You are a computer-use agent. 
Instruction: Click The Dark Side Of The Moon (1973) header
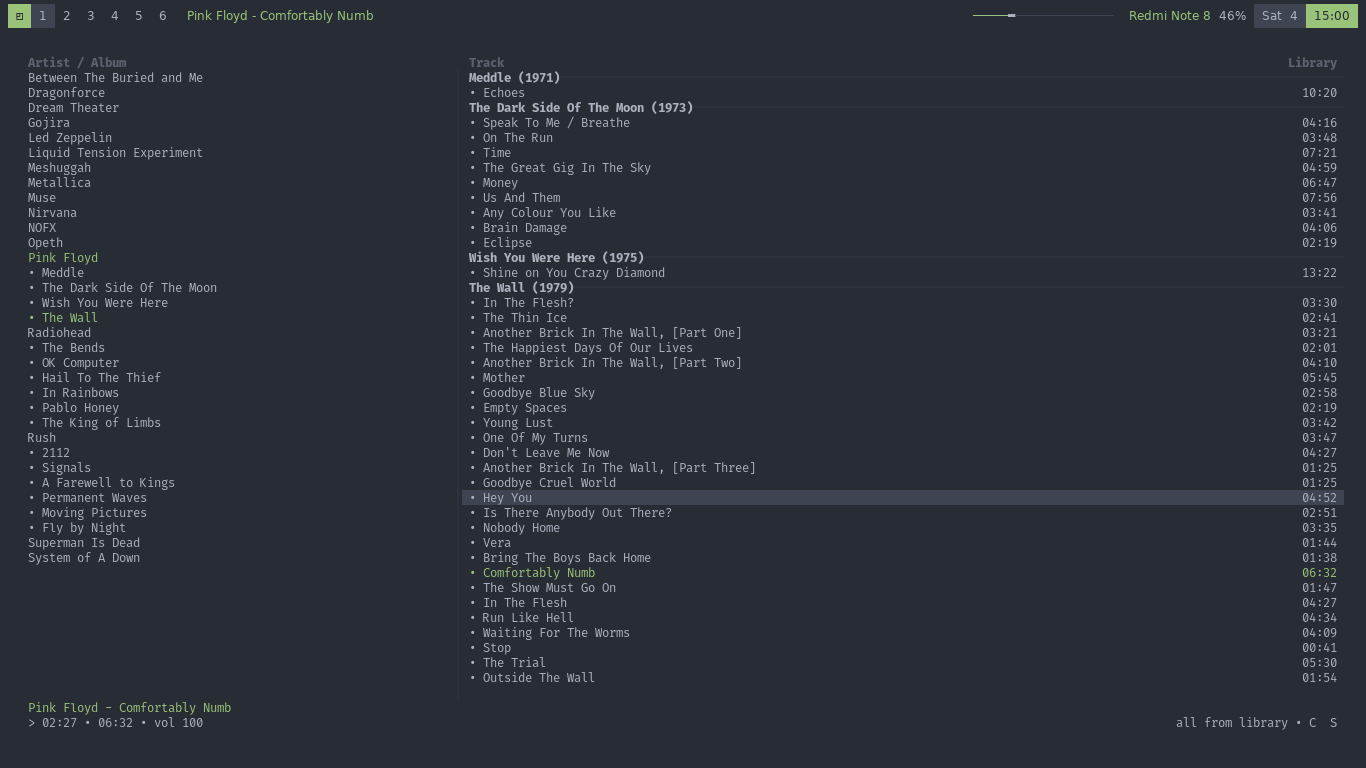(x=581, y=107)
